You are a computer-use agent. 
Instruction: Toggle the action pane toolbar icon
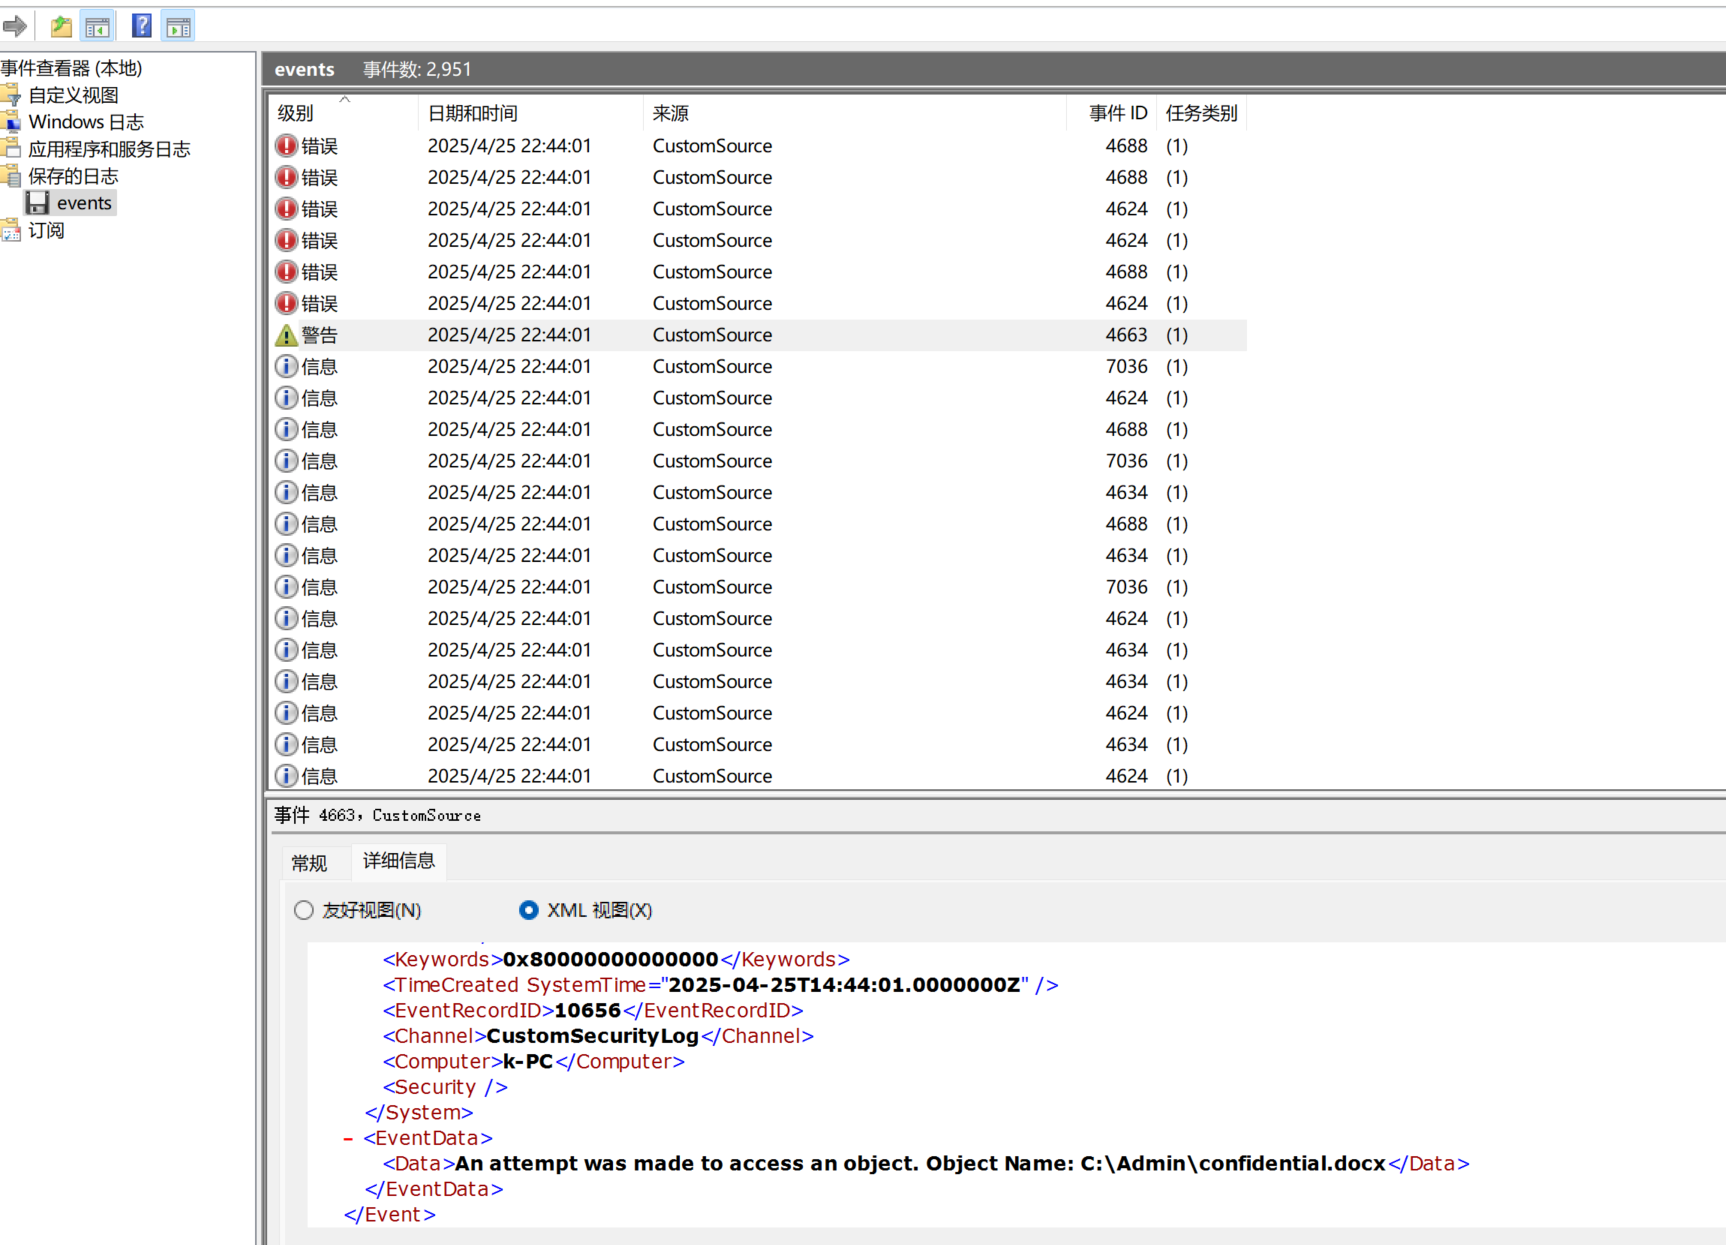pyautogui.click(x=178, y=26)
